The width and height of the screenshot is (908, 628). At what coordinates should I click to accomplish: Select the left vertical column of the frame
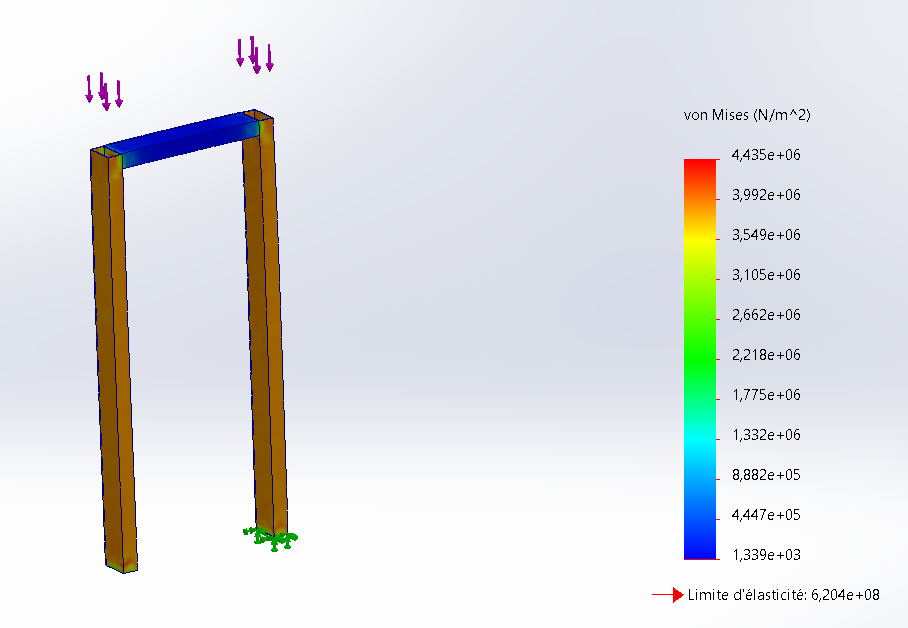(x=113, y=360)
